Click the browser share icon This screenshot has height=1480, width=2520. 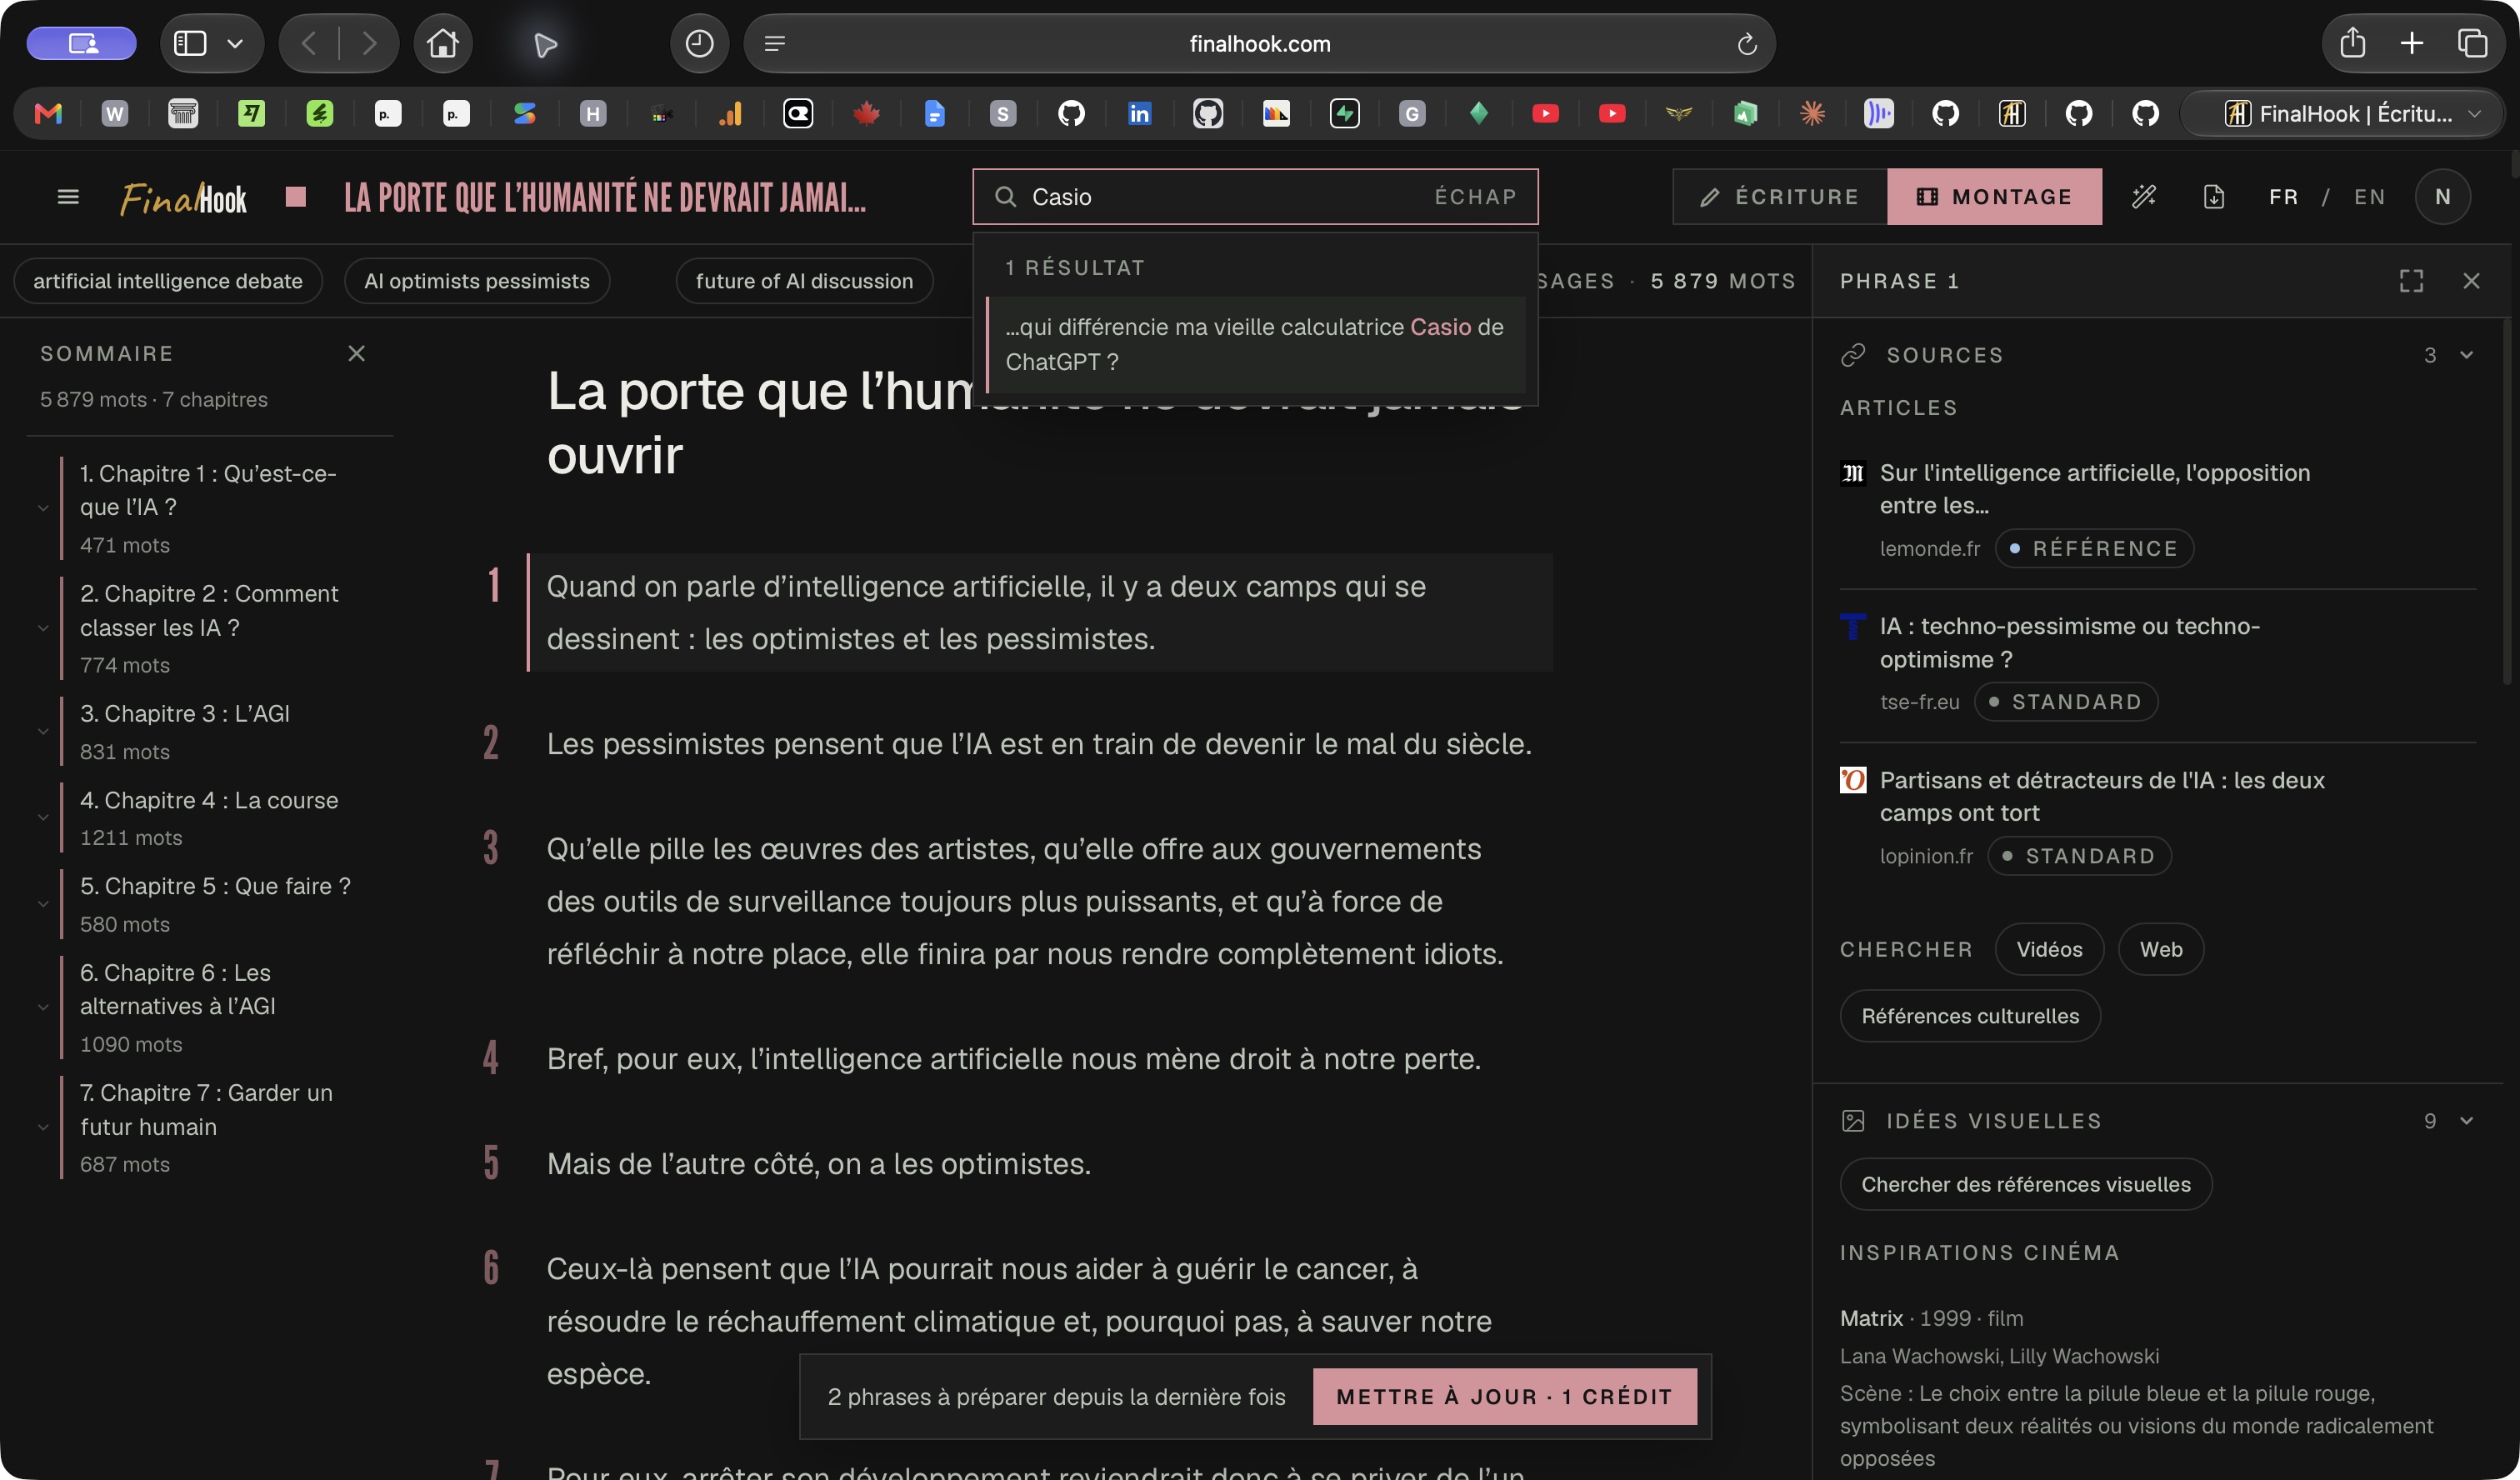2353,43
